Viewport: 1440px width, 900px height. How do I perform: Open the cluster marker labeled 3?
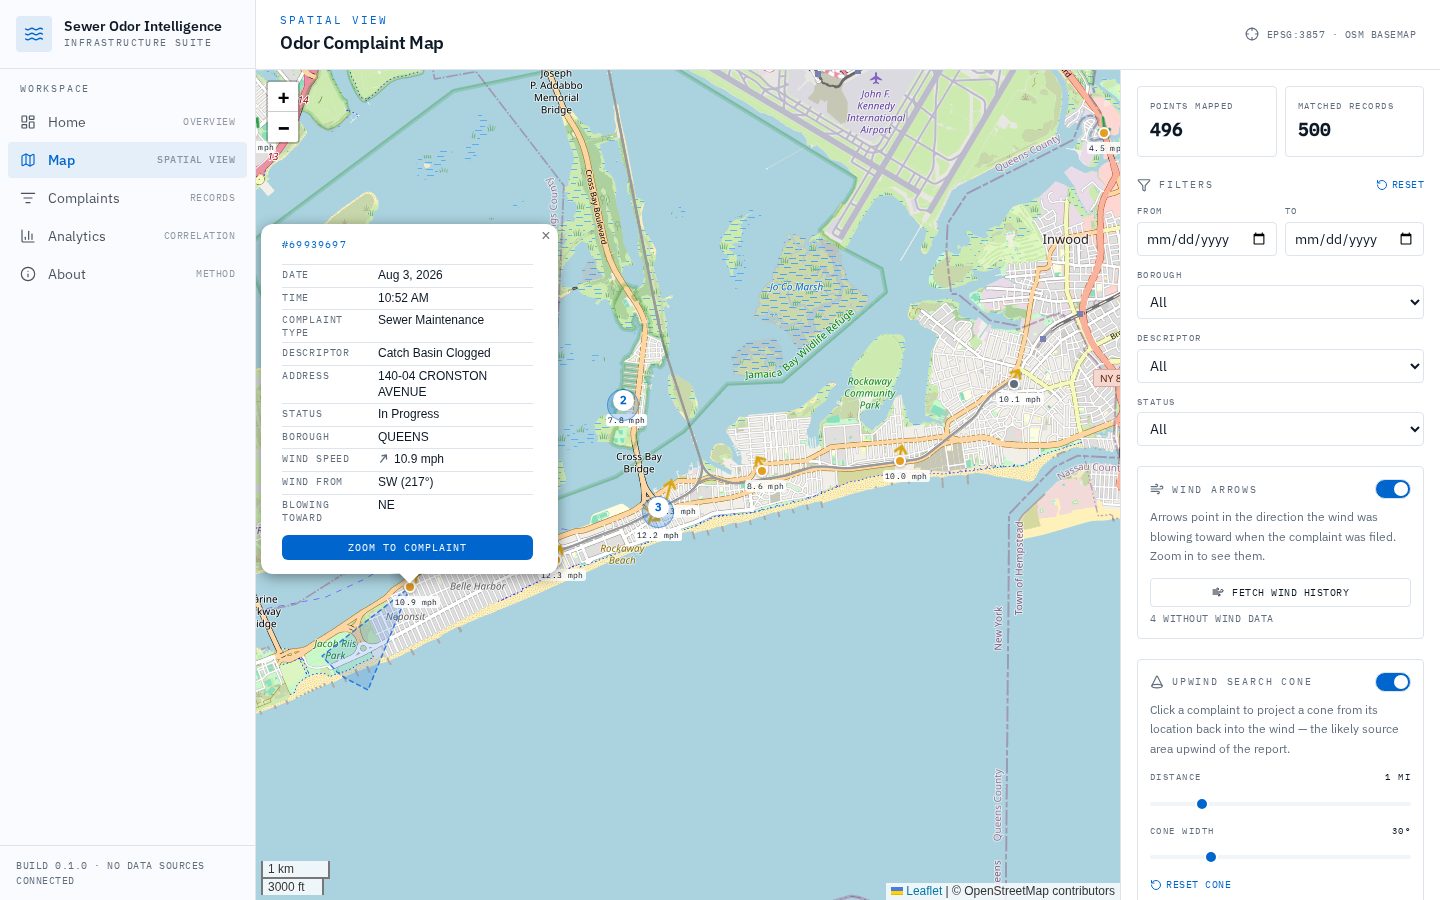click(658, 507)
